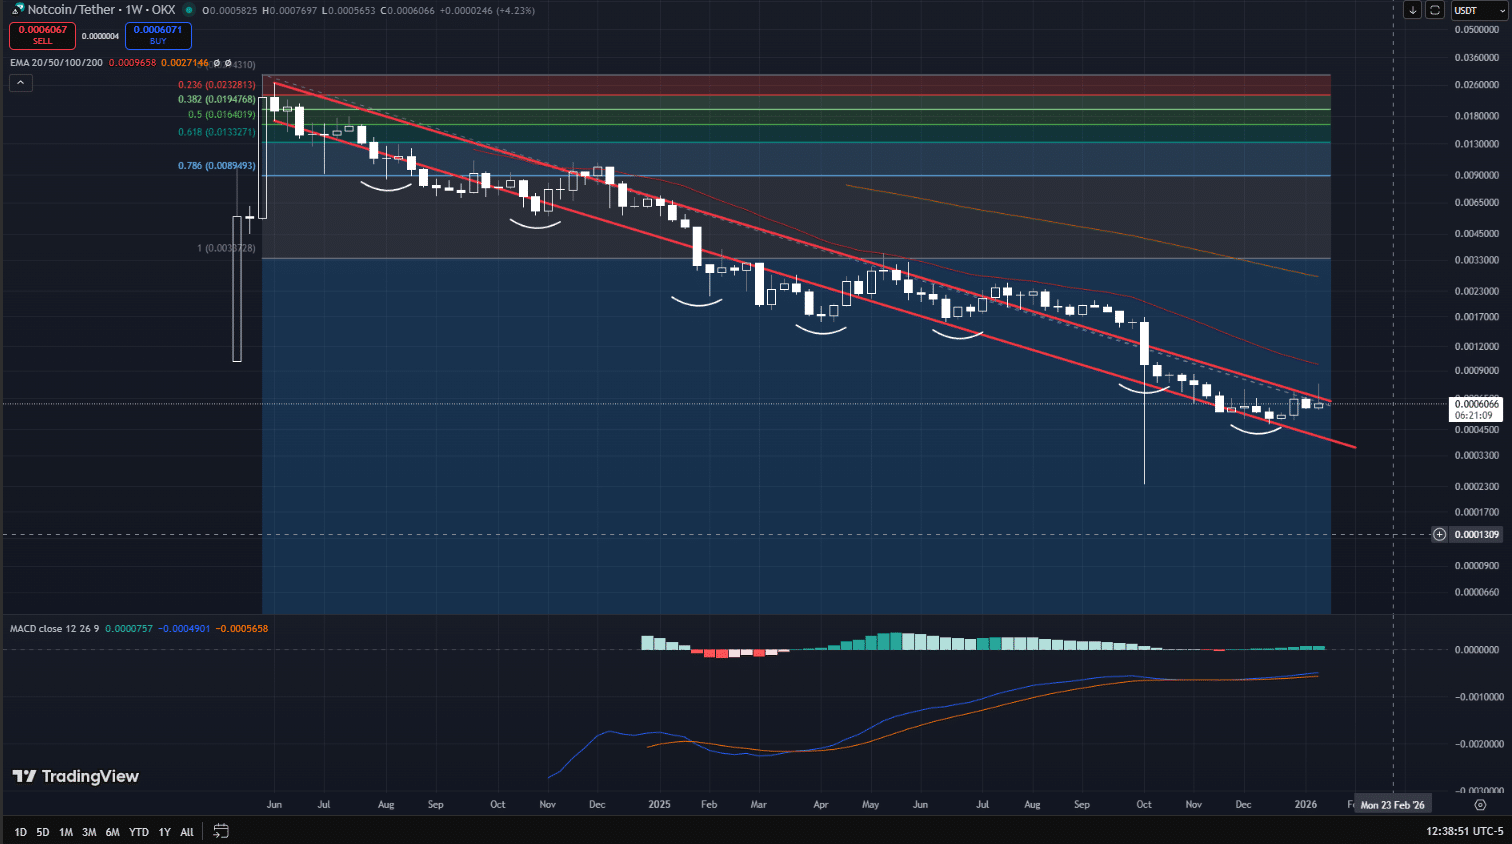Open the USDT currency dropdown

[x=1480, y=10]
